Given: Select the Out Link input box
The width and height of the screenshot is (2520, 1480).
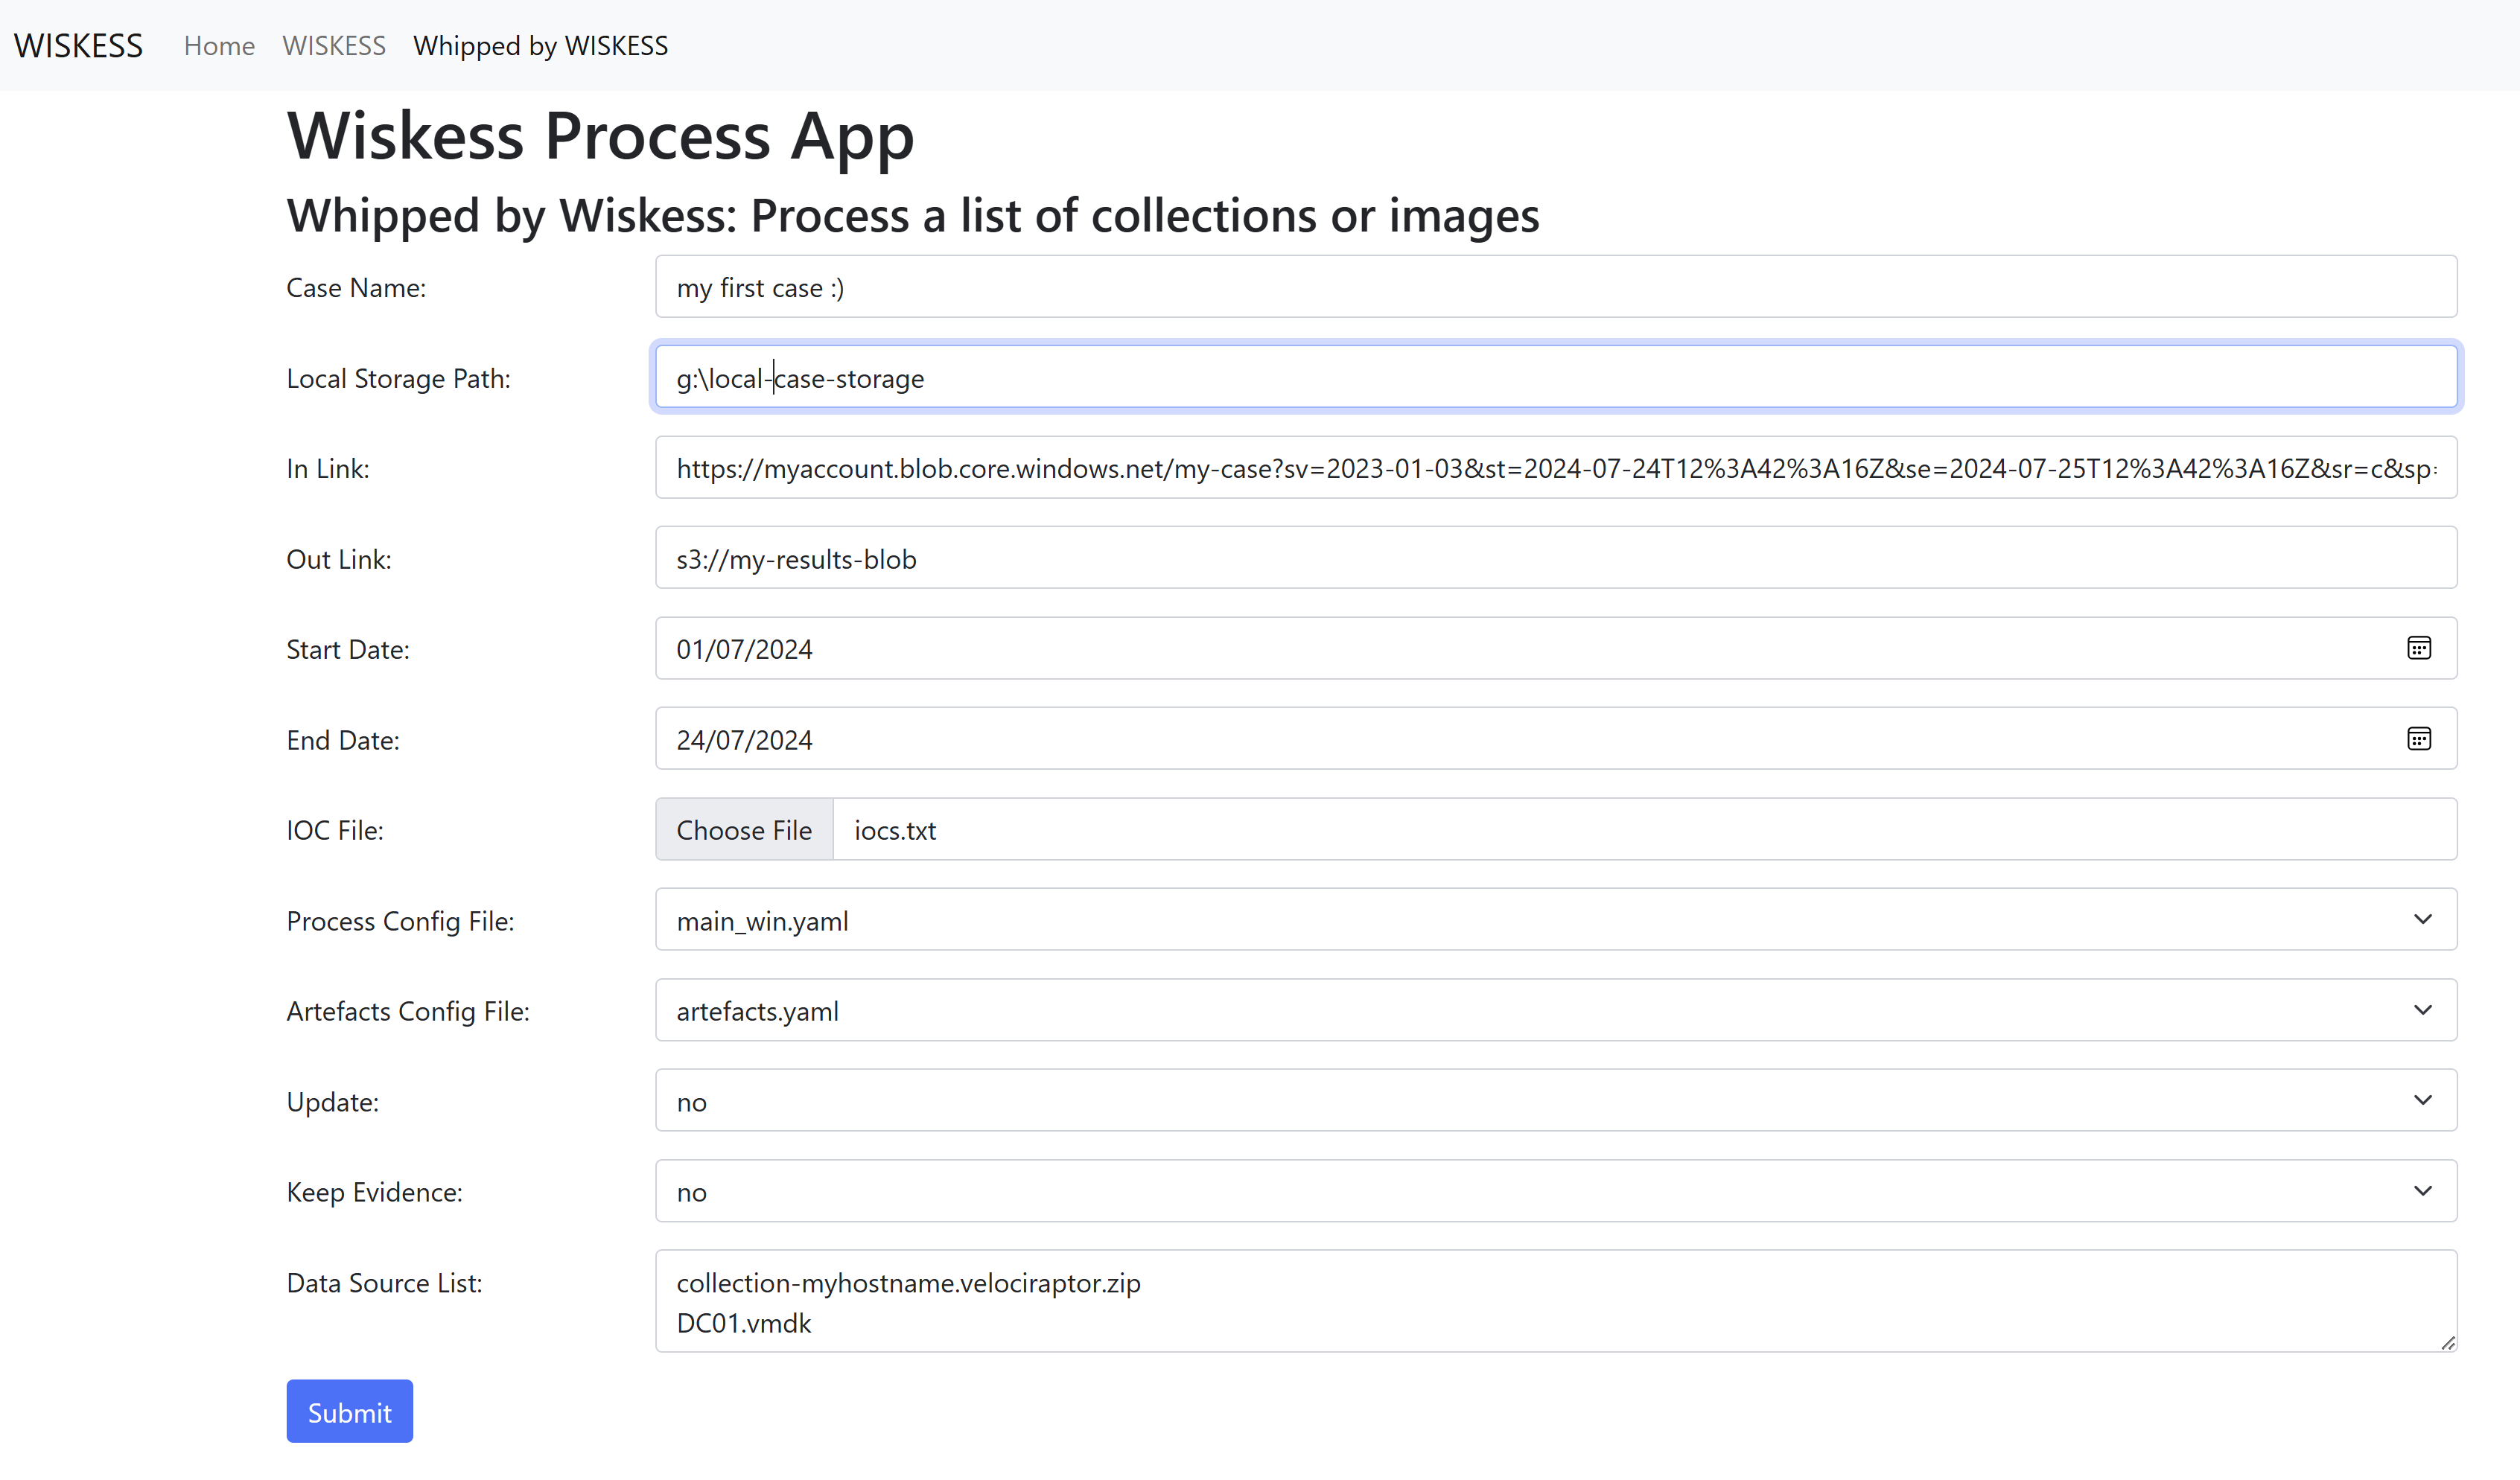Looking at the screenshot, I should coord(1555,558).
